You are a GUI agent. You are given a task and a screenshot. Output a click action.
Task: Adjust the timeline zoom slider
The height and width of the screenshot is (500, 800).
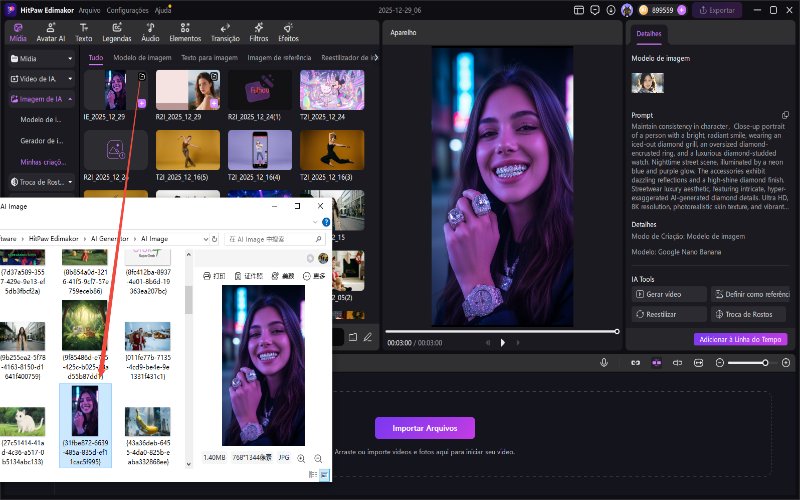765,362
